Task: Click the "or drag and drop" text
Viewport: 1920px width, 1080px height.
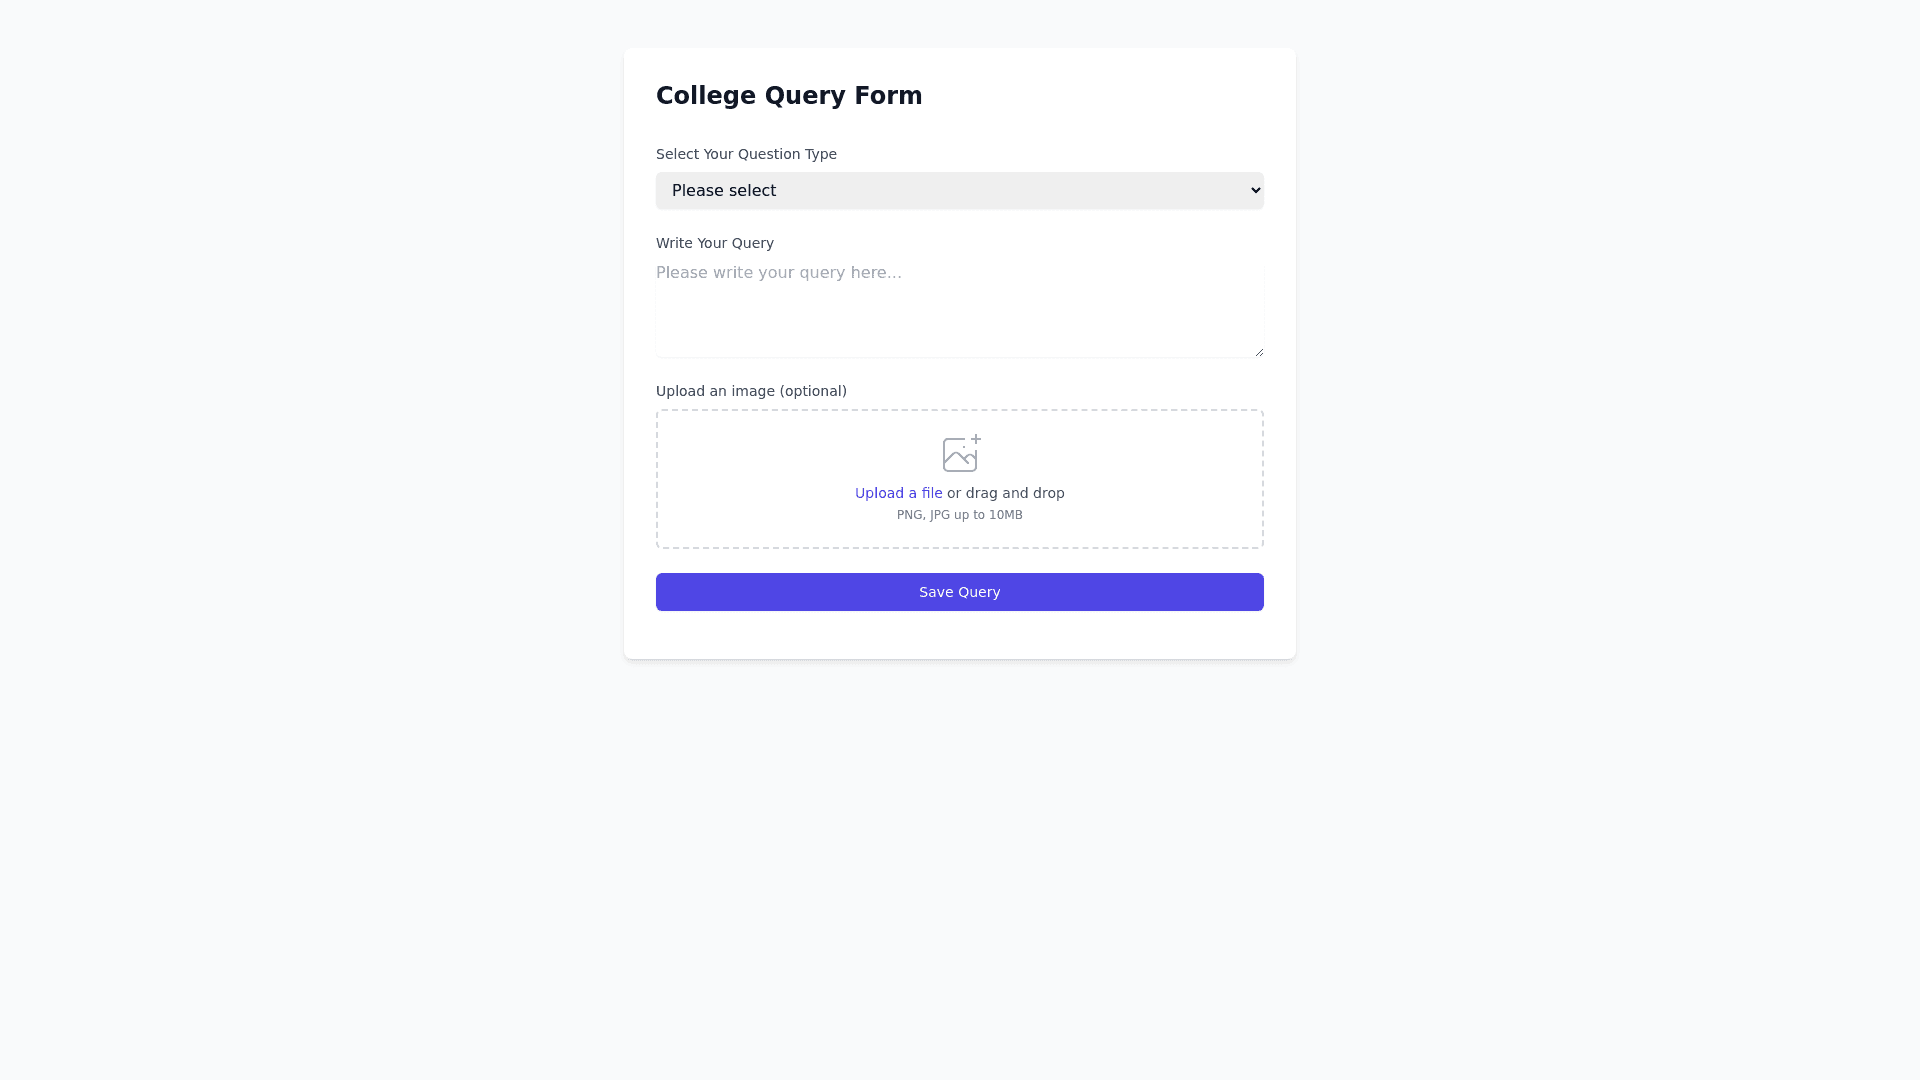Action: click(x=1006, y=493)
